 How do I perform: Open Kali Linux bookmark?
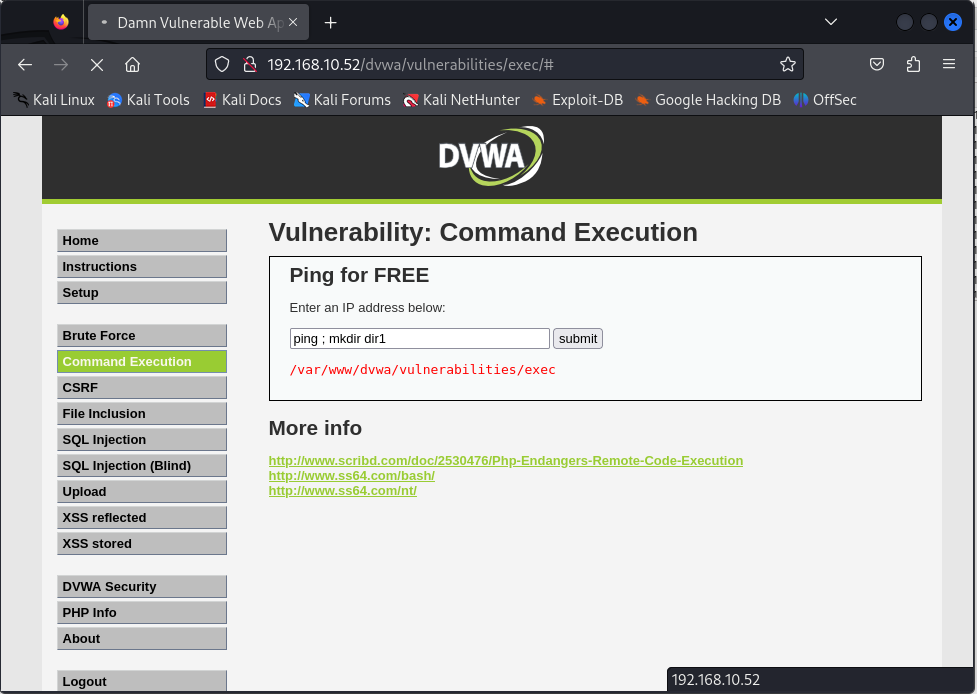[x=54, y=100]
